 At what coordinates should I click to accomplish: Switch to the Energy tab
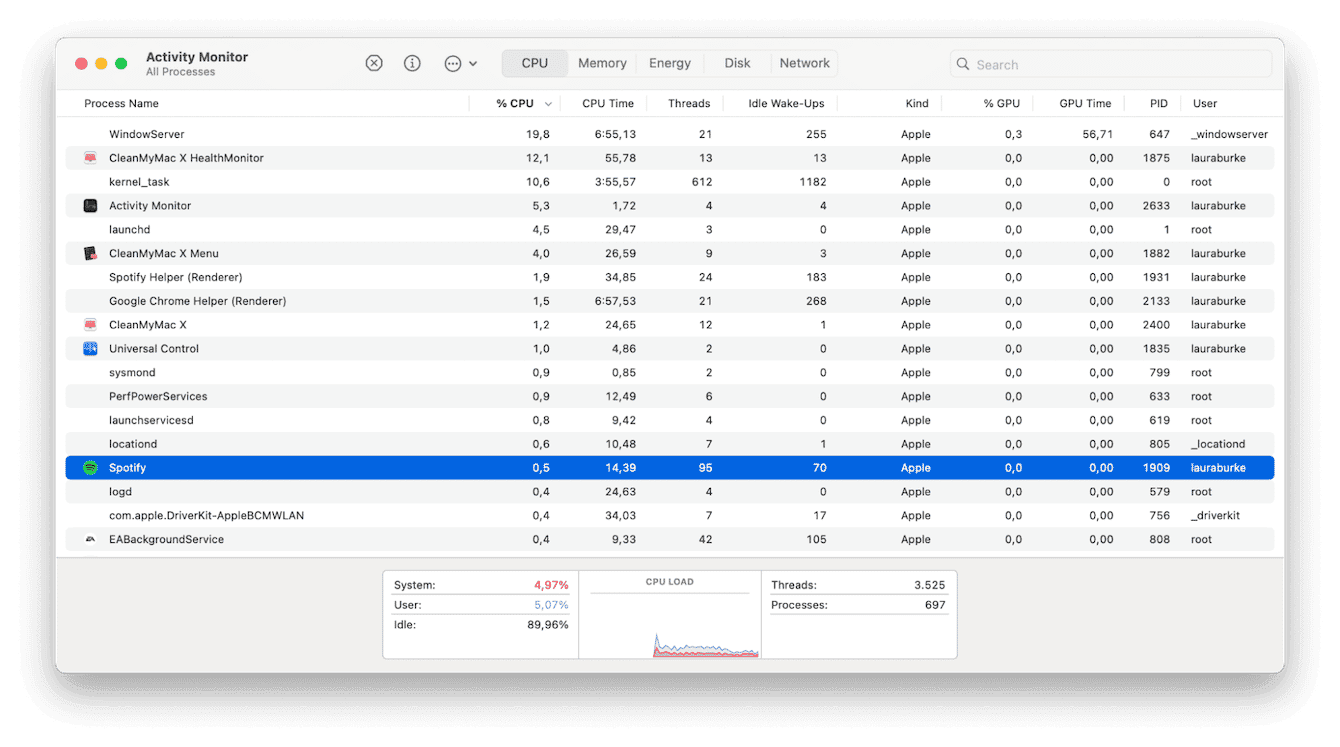[x=669, y=62]
